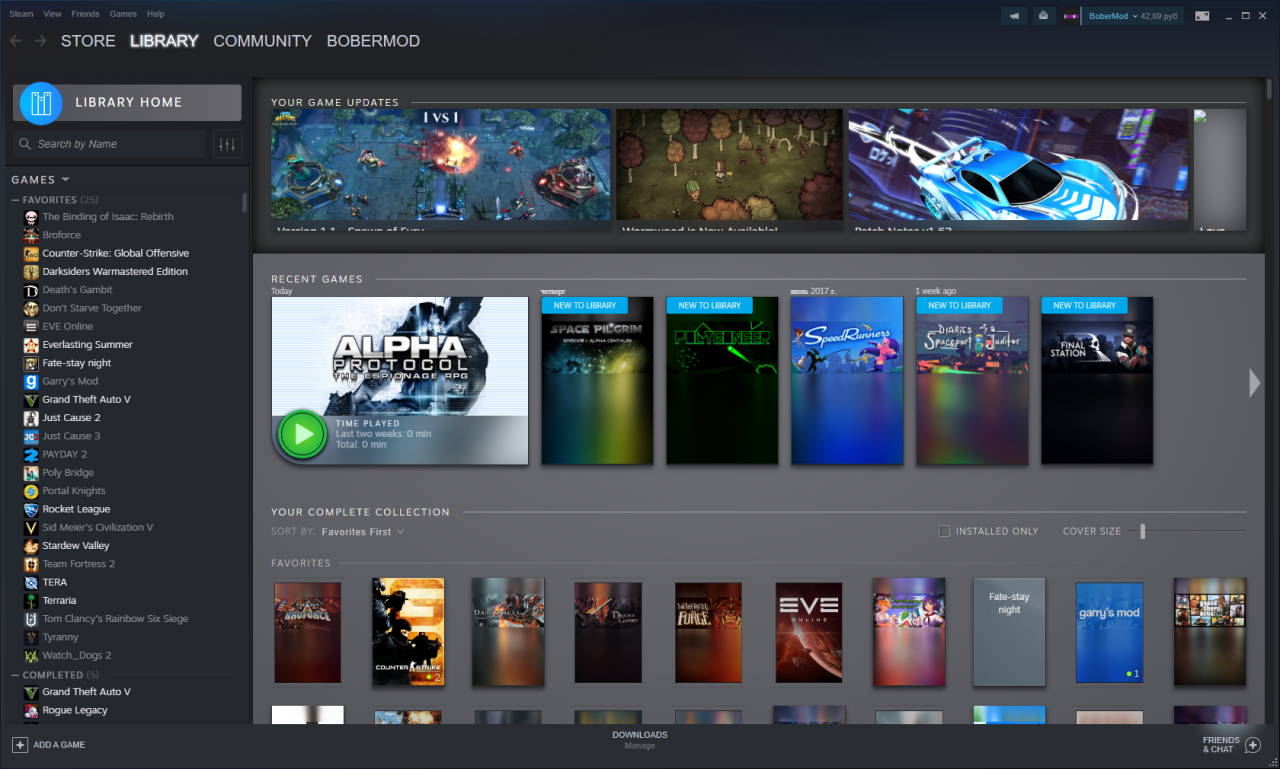Click the Add a Game label
Screen dimensions: 1280x769
click(59, 745)
